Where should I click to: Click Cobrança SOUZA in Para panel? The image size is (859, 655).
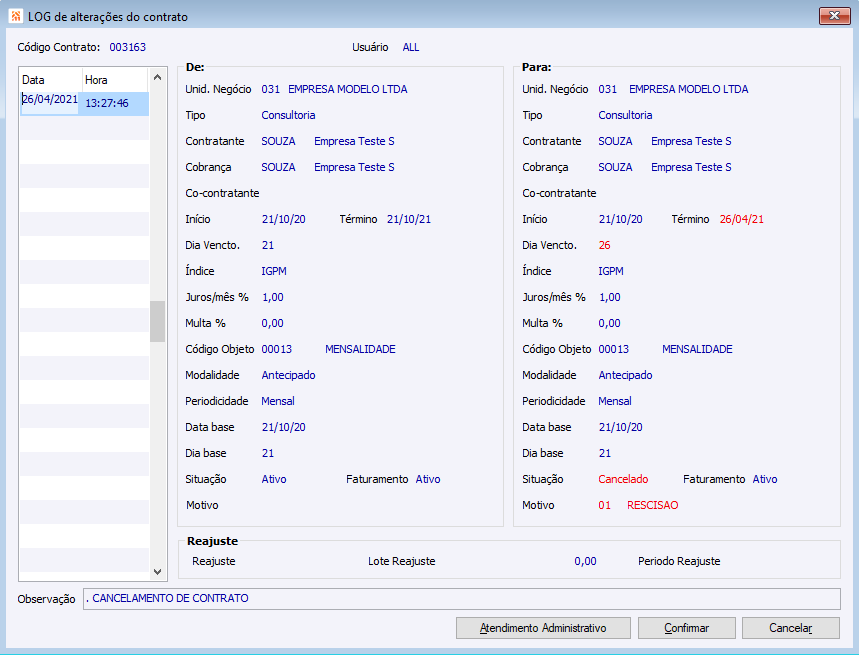615,167
